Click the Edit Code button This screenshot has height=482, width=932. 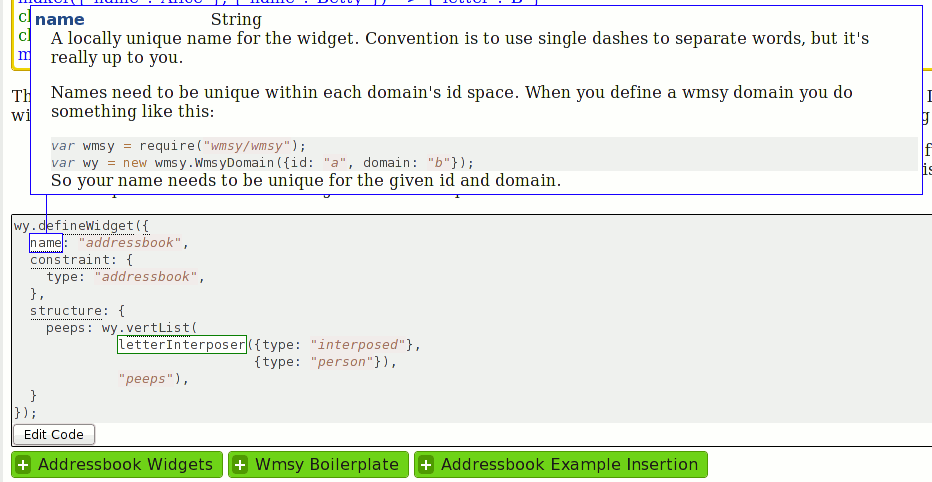[53, 434]
